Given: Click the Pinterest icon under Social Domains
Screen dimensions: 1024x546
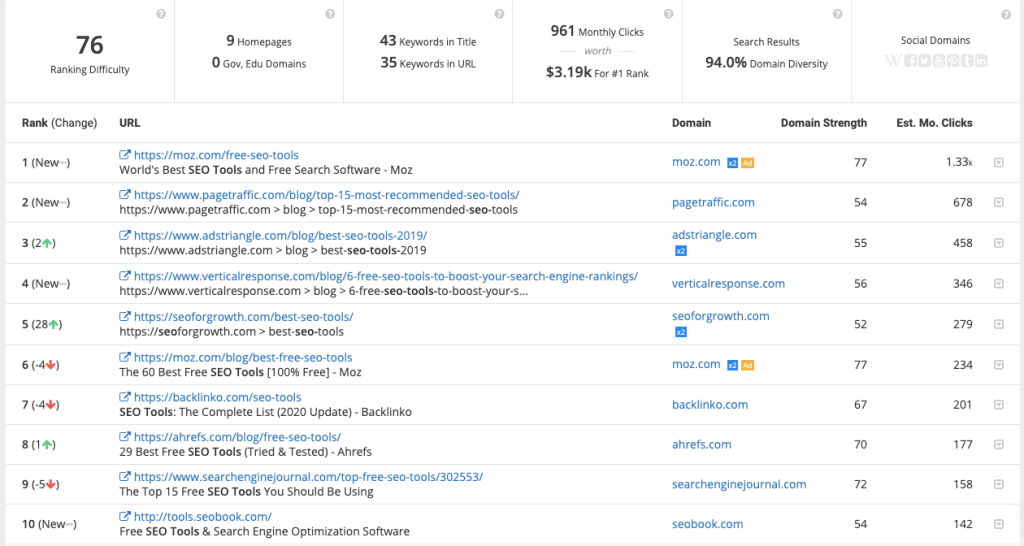Looking at the screenshot, I should pos(953,61).
